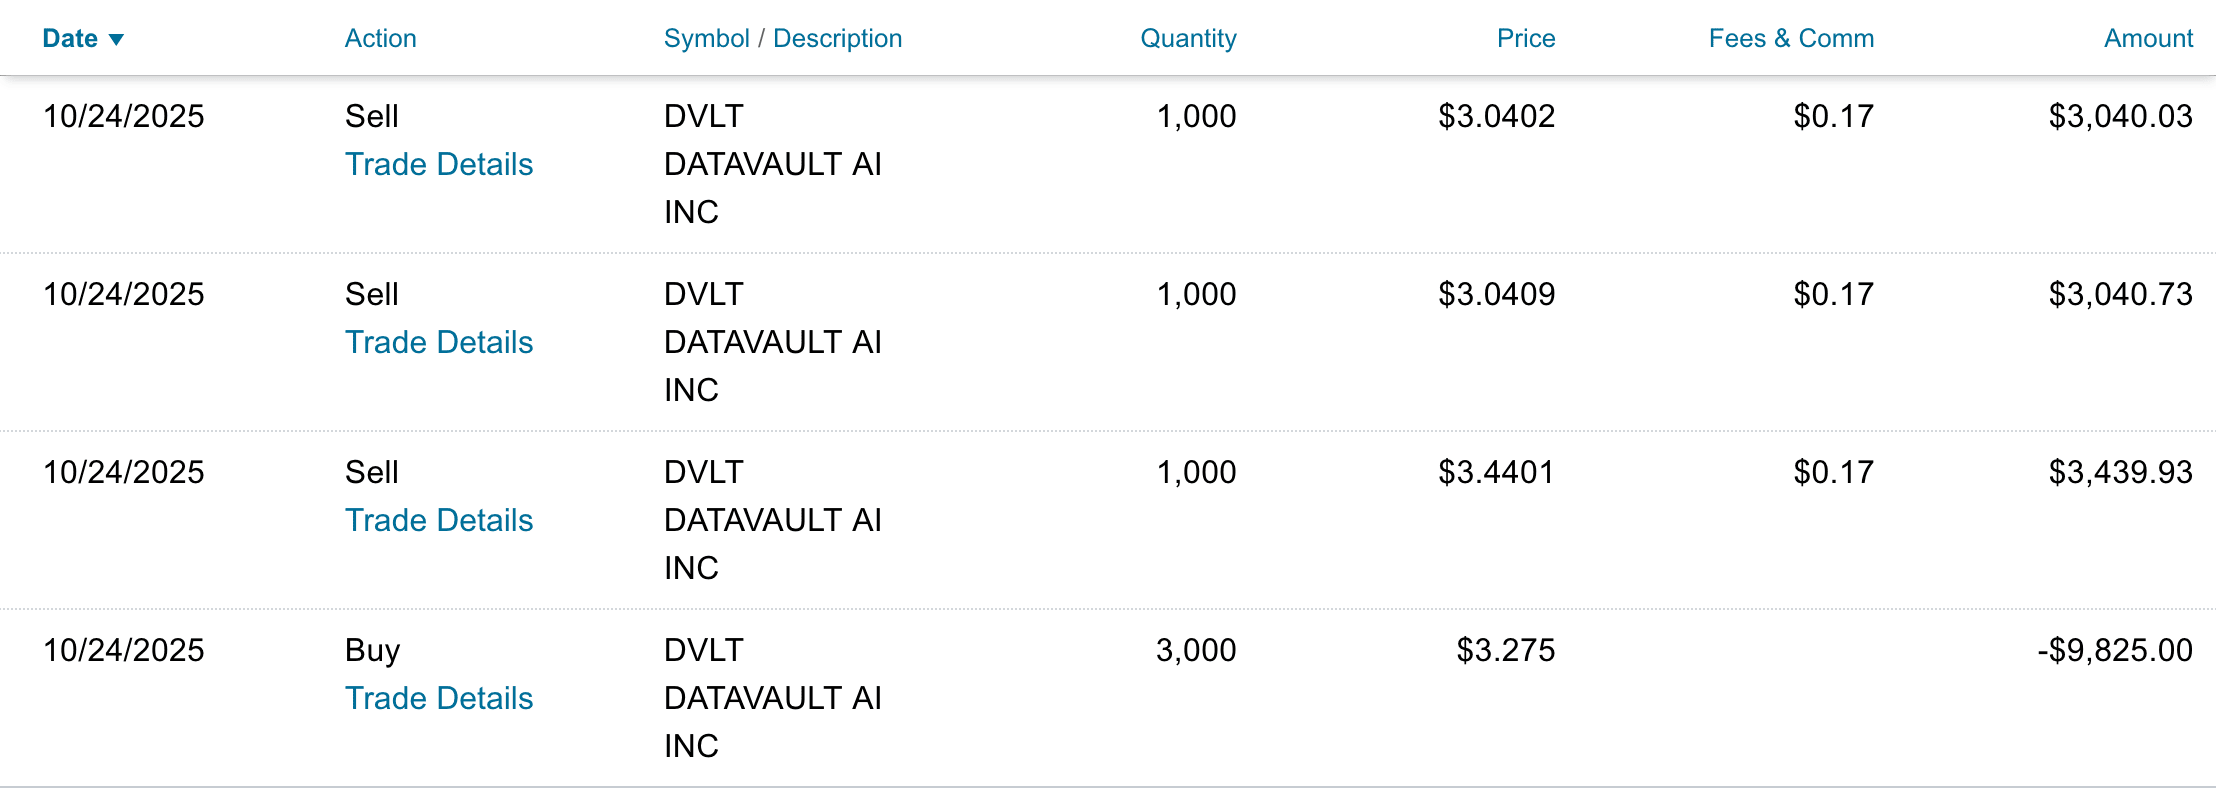This screenshot has width=2216, height=796.
Task: Open Trade Details for the $3.0402 sale
Action: 439,164
